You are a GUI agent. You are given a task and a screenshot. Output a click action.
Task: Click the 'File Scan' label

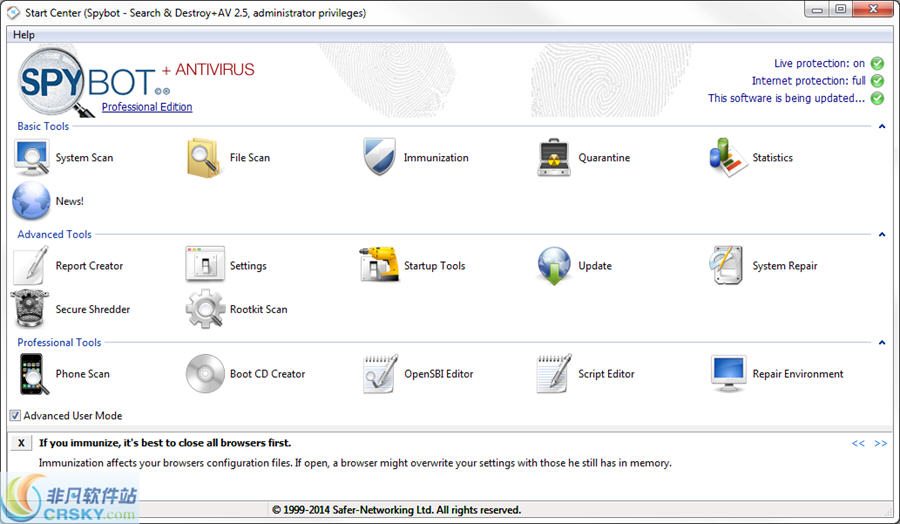(x=250, y=157)
